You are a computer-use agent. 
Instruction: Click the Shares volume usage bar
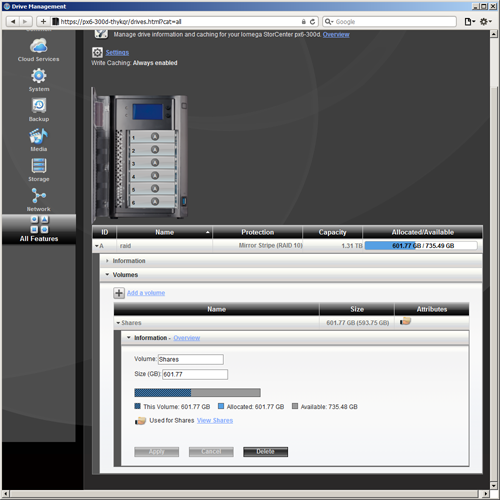197,393
